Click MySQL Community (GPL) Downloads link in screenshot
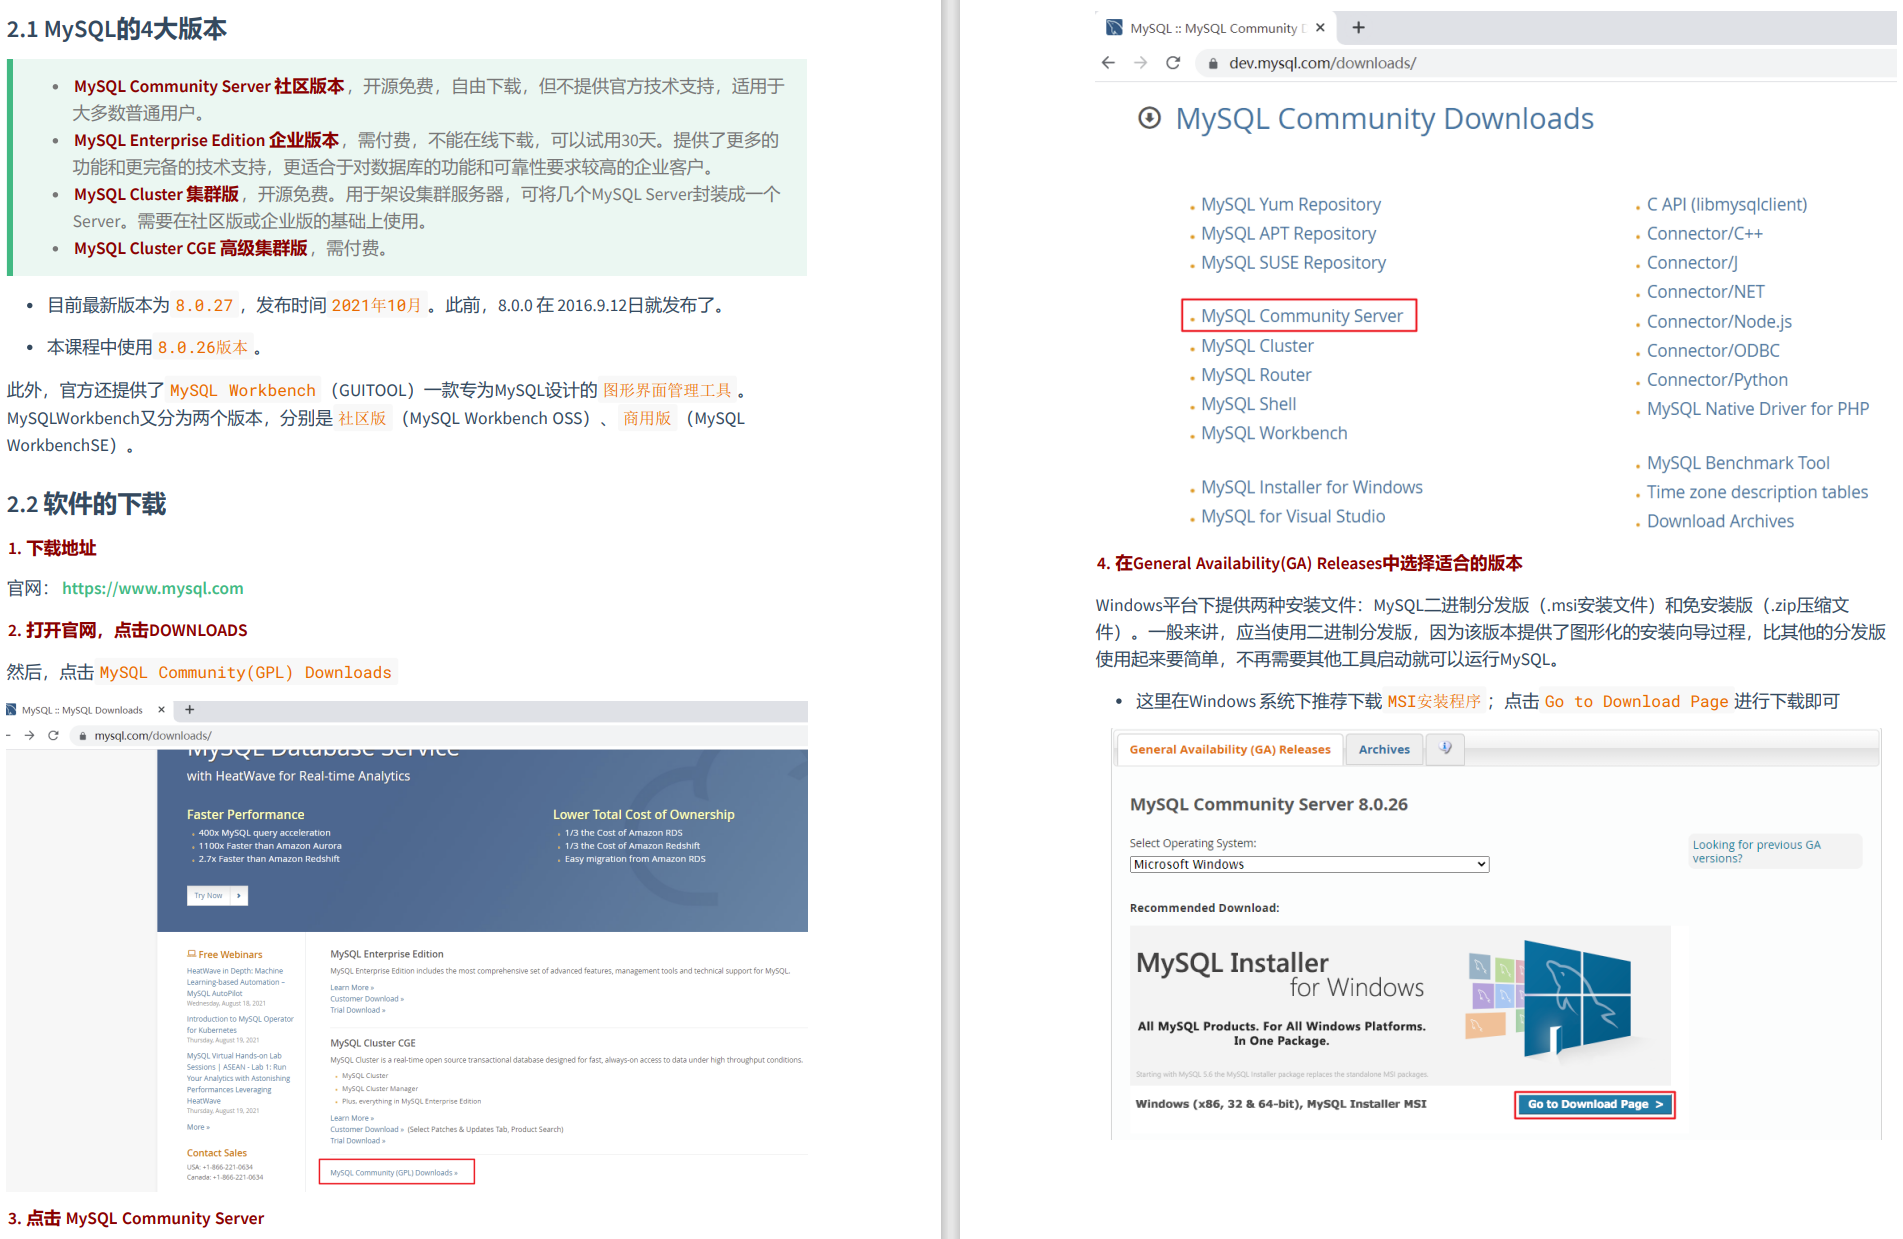Viewport: 1903px width, 1239px height. point(394,1172)
